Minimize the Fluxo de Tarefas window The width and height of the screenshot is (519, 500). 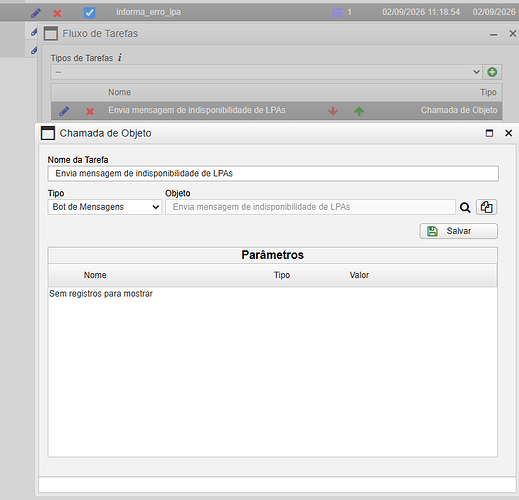point(494,34)
